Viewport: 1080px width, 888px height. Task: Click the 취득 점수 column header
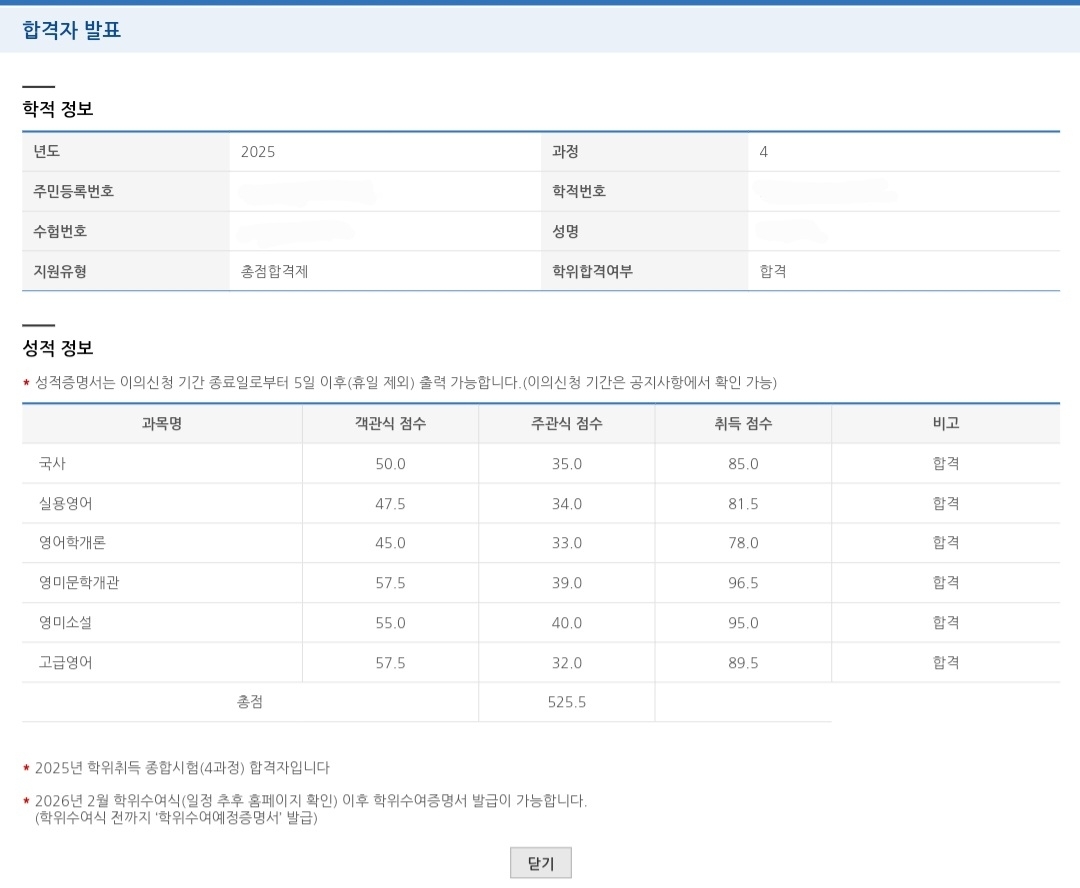[743, 423]
